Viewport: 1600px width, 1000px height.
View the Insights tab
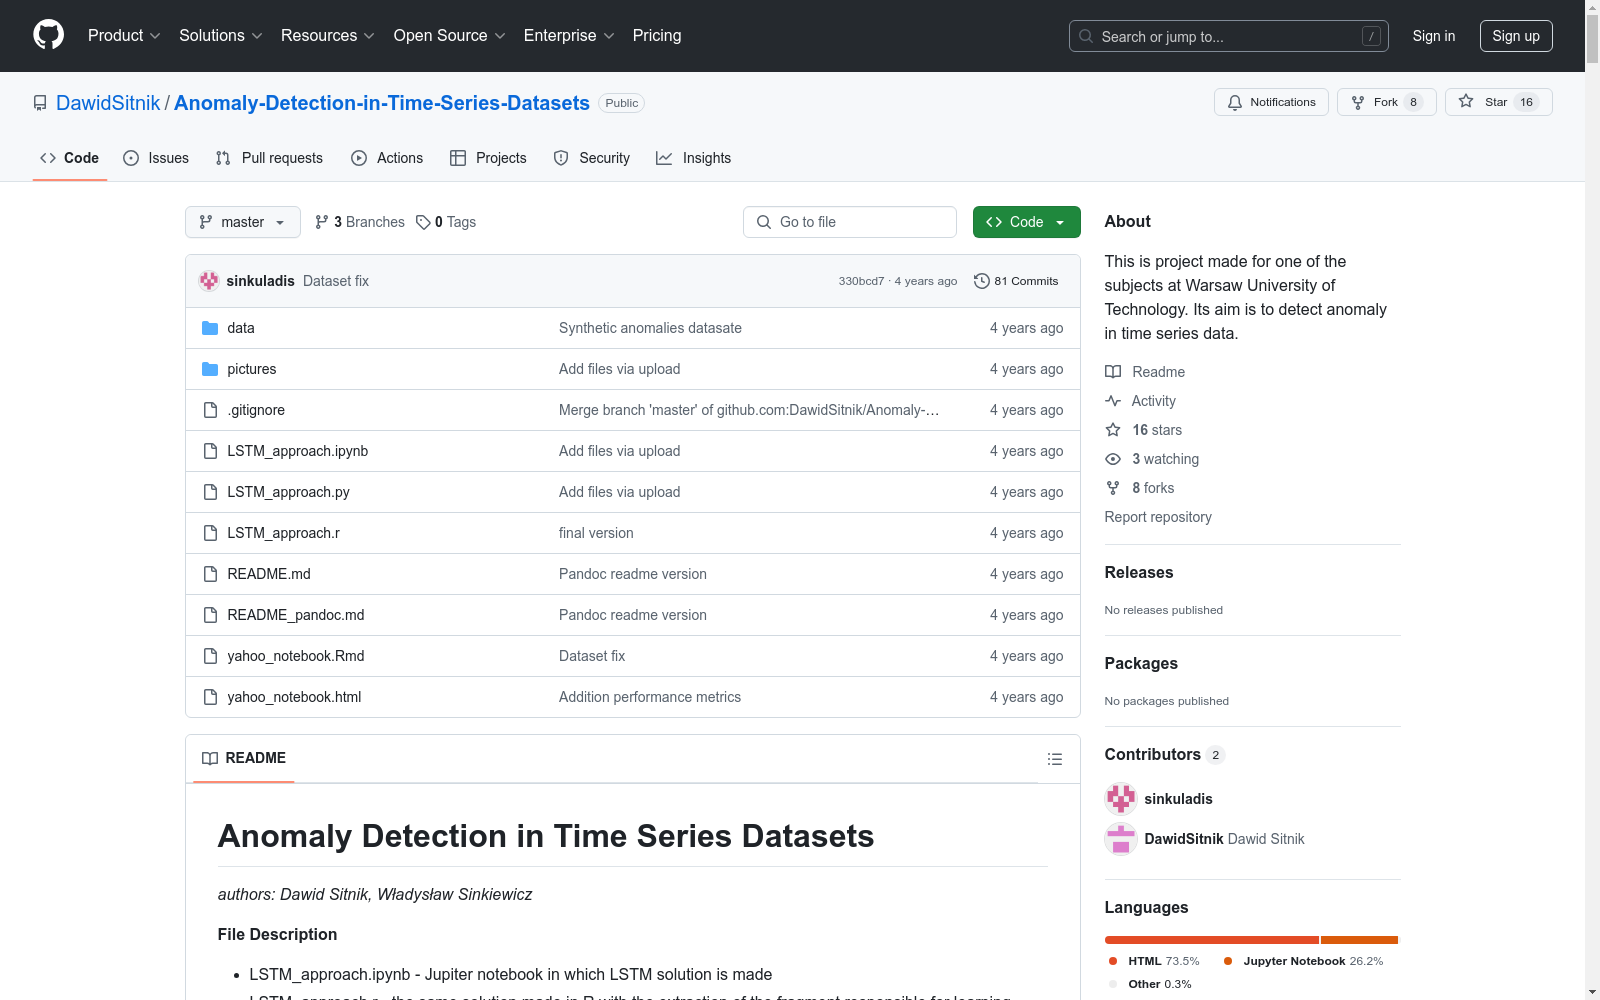click(x=694, y=158)
